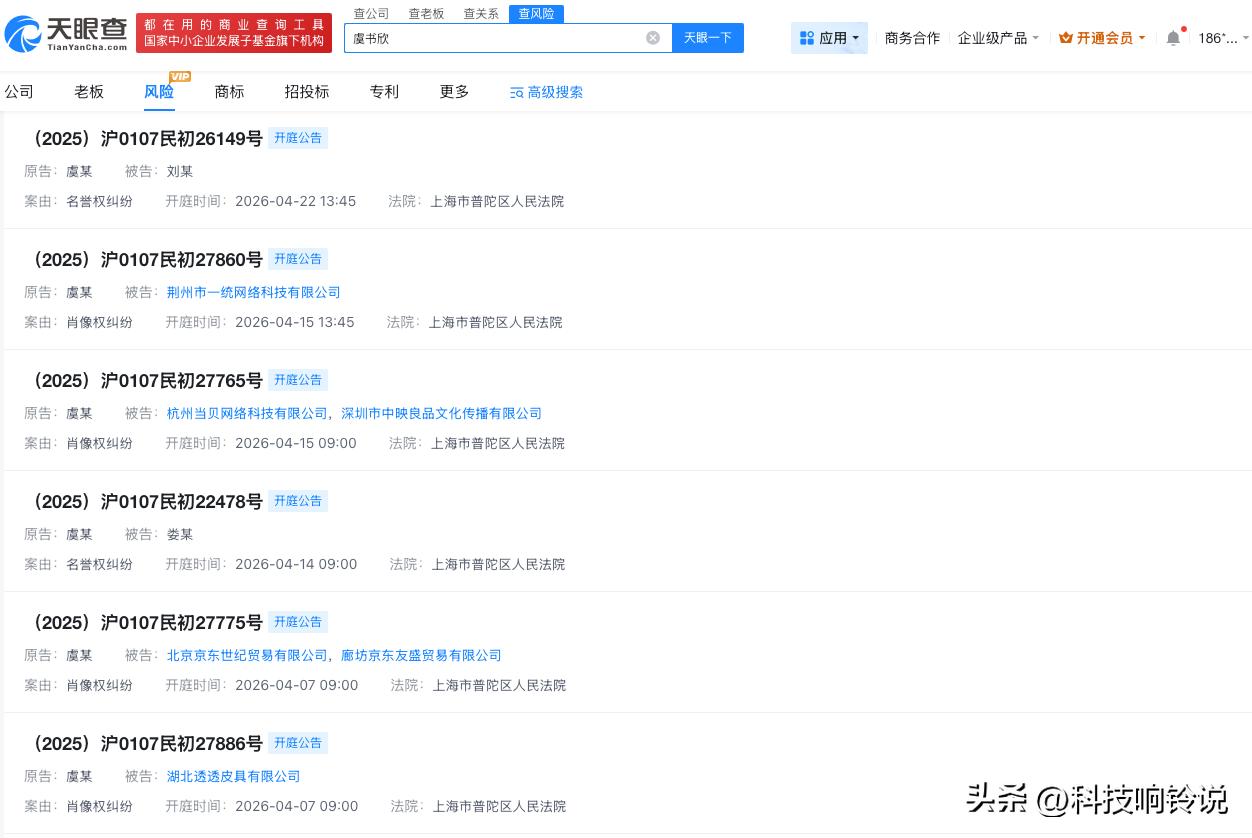Click the 高级搜索 advanced search icon

pos(516,92)
